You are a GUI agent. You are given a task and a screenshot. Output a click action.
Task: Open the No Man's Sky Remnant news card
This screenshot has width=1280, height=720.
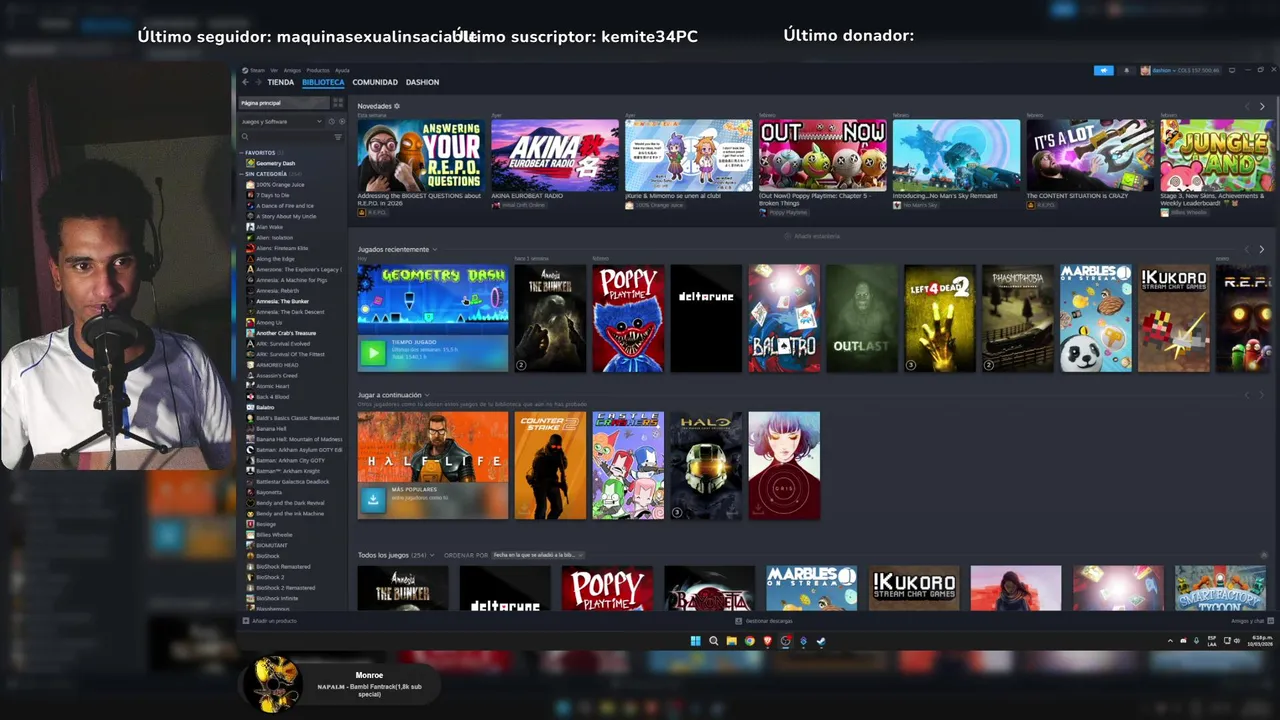tap(956, 156)
